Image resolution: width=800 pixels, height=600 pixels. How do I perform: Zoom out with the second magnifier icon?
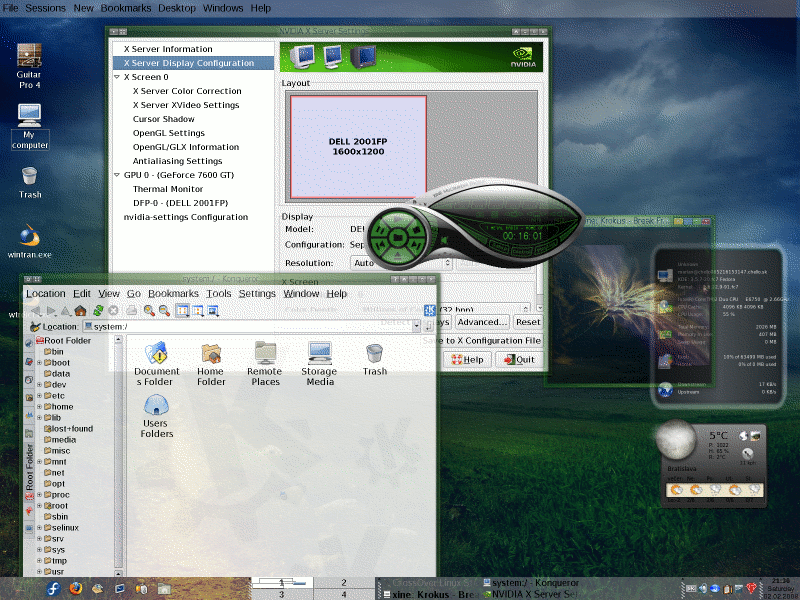[x=164, y=310]
